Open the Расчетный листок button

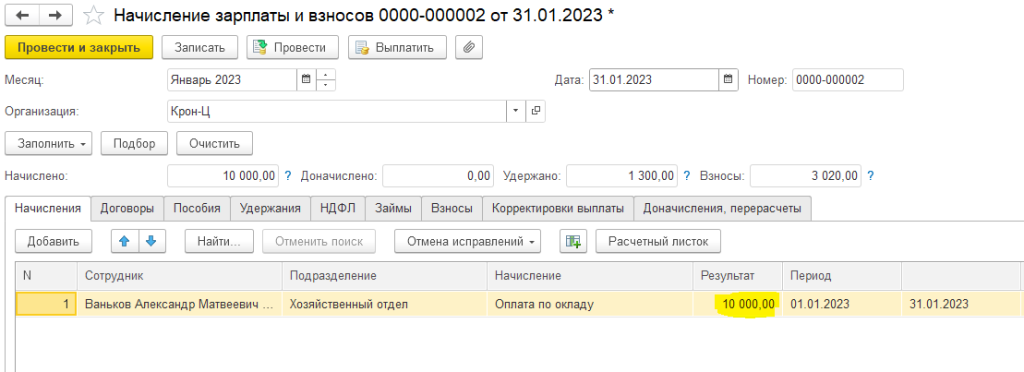[658, 241]
